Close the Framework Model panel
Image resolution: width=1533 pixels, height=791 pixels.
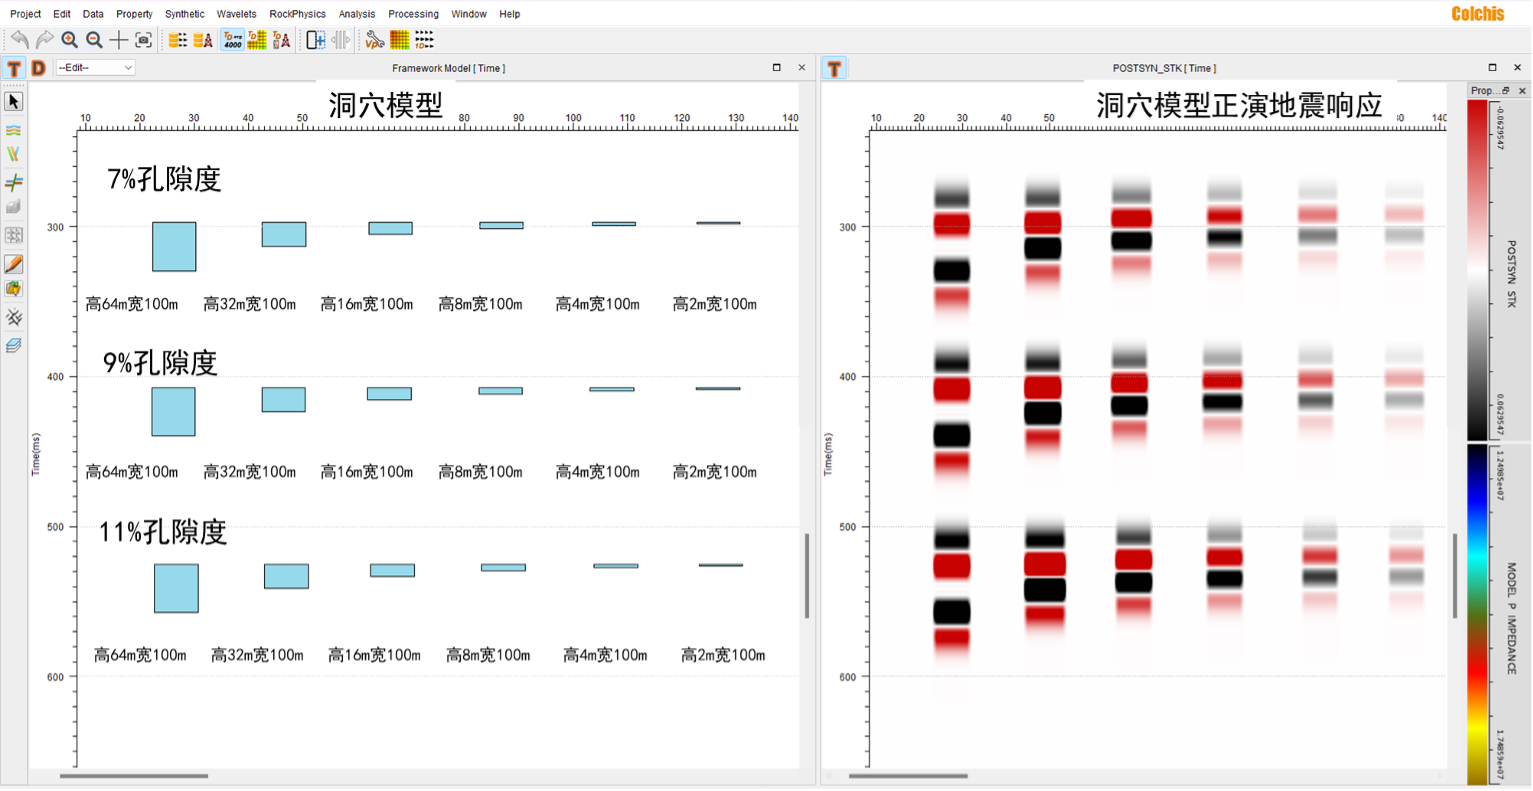pyautogui.click(x=802, y=68)
